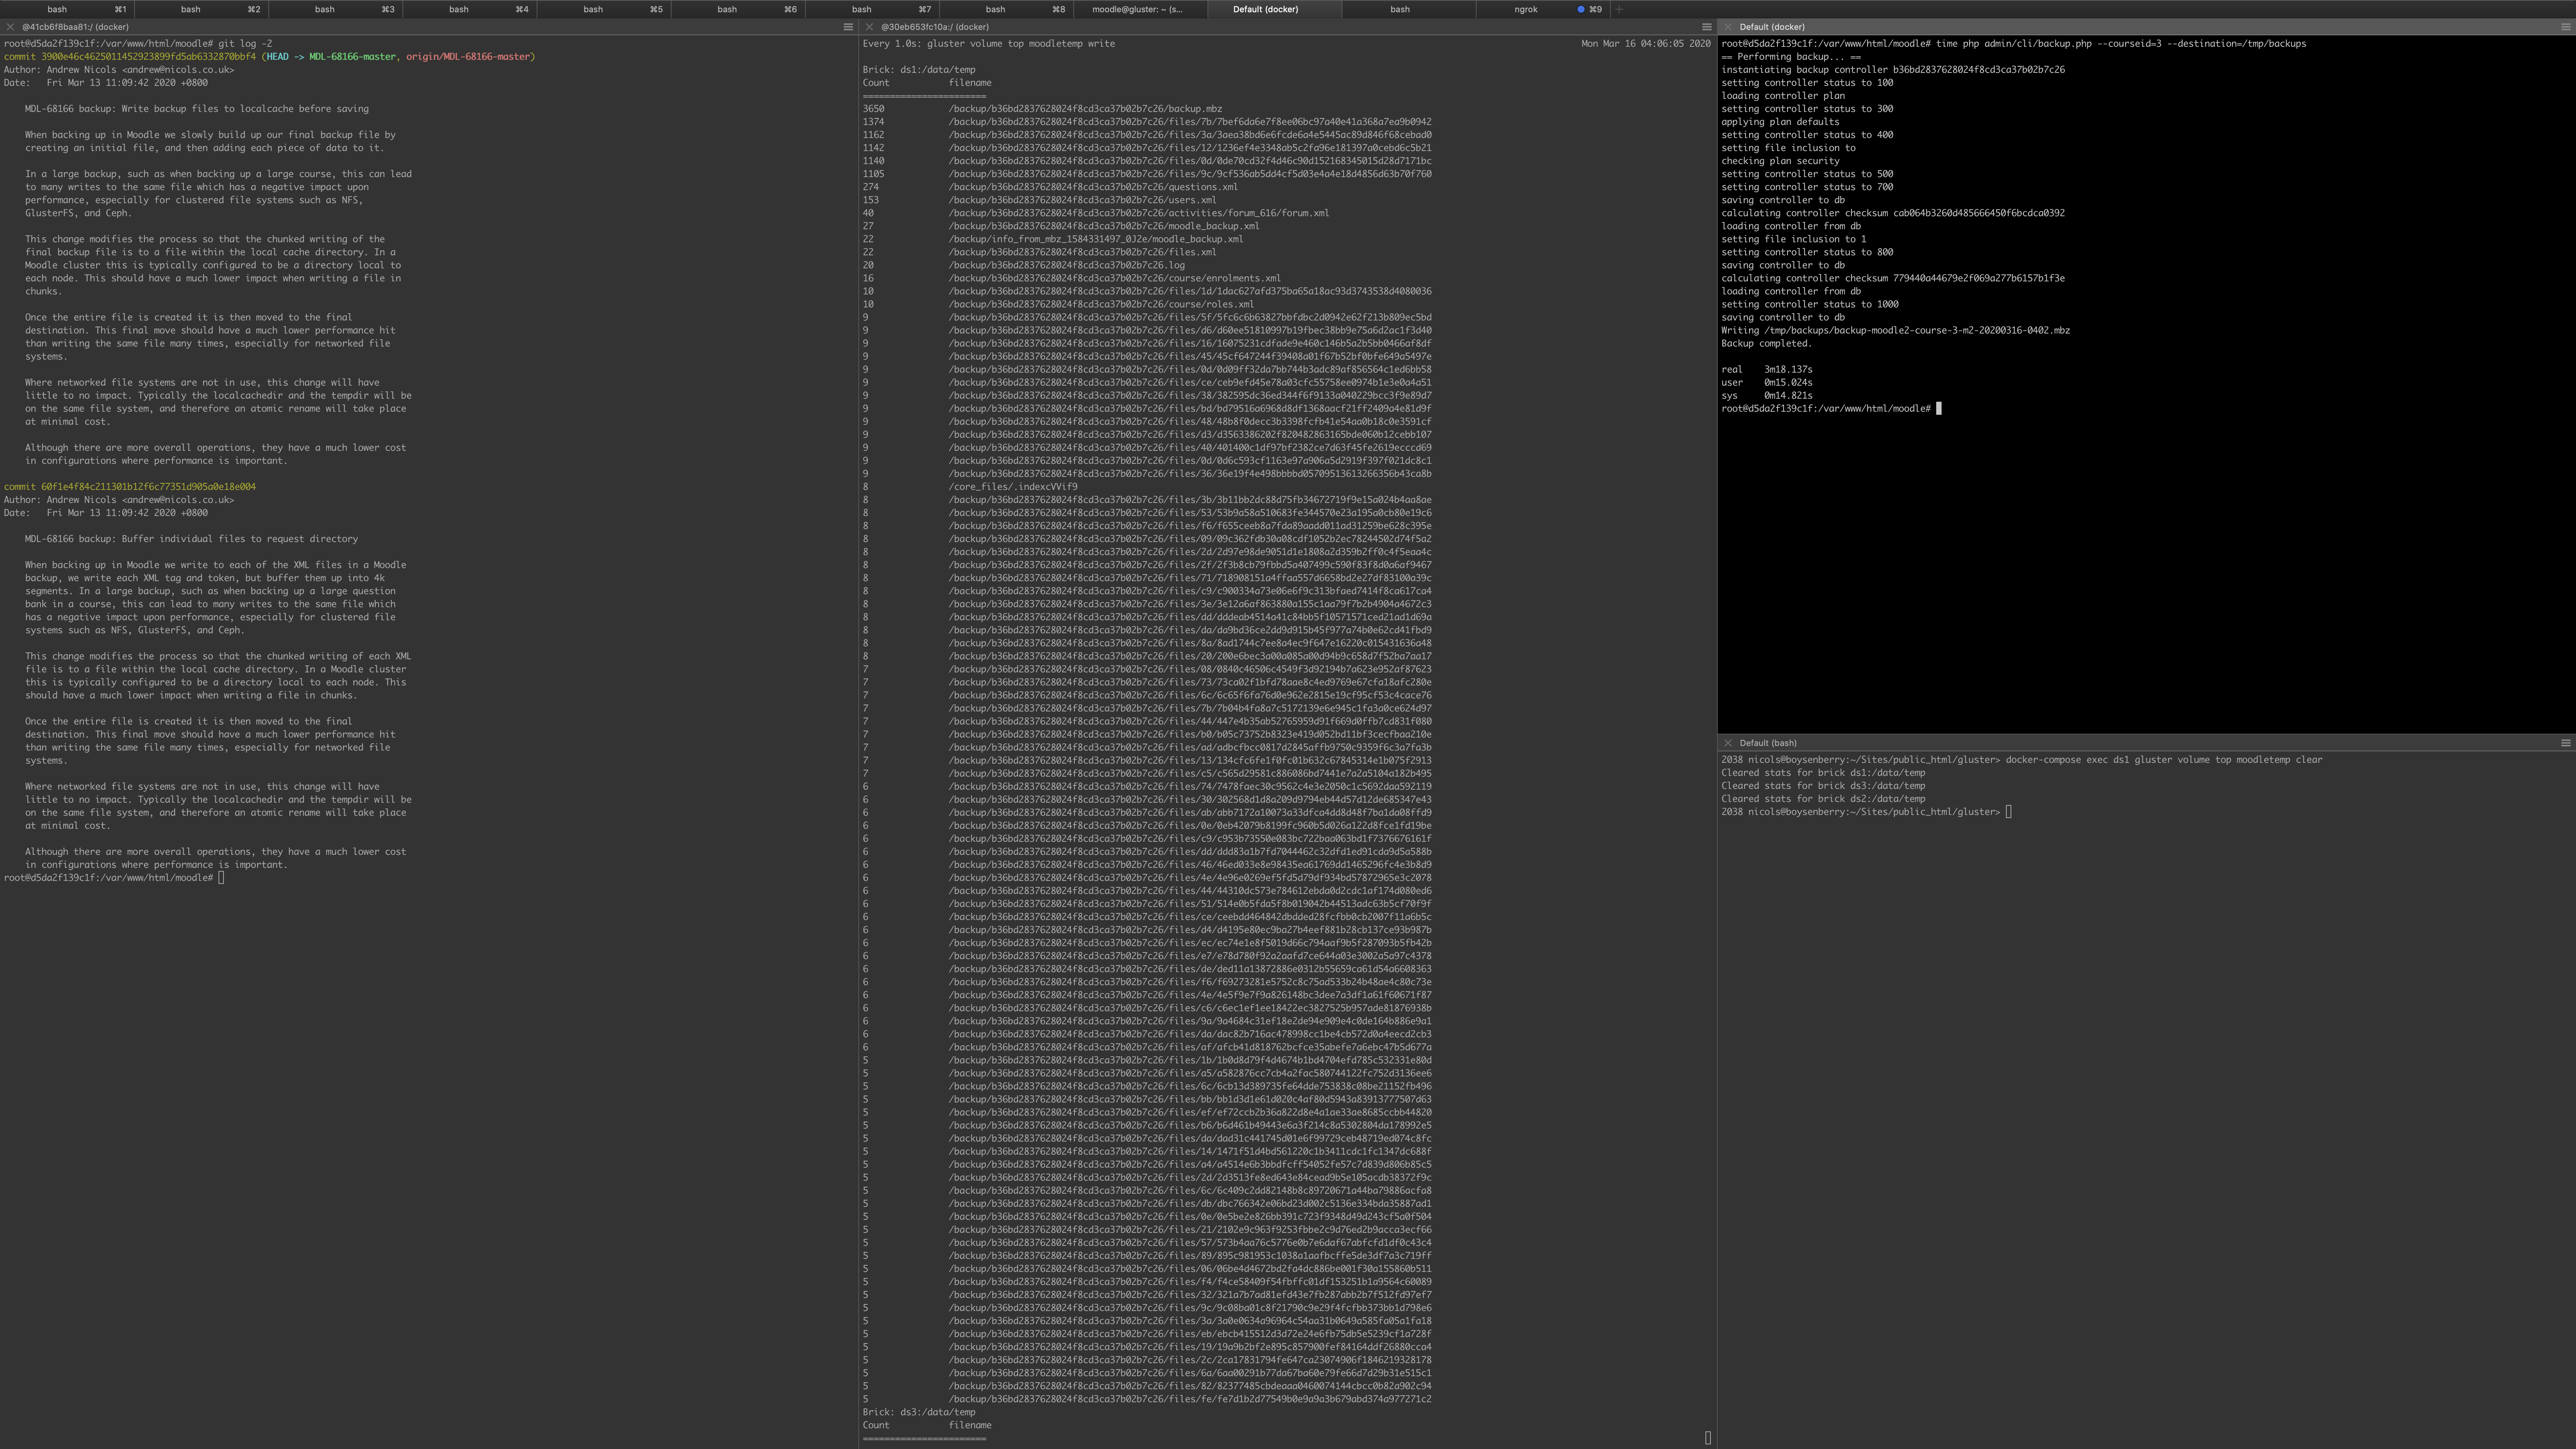Click 'Cleared stats for brick ds1:/data/temp'
The height and width of the screenshot is (1449, 2576).
coord(1823,773)
